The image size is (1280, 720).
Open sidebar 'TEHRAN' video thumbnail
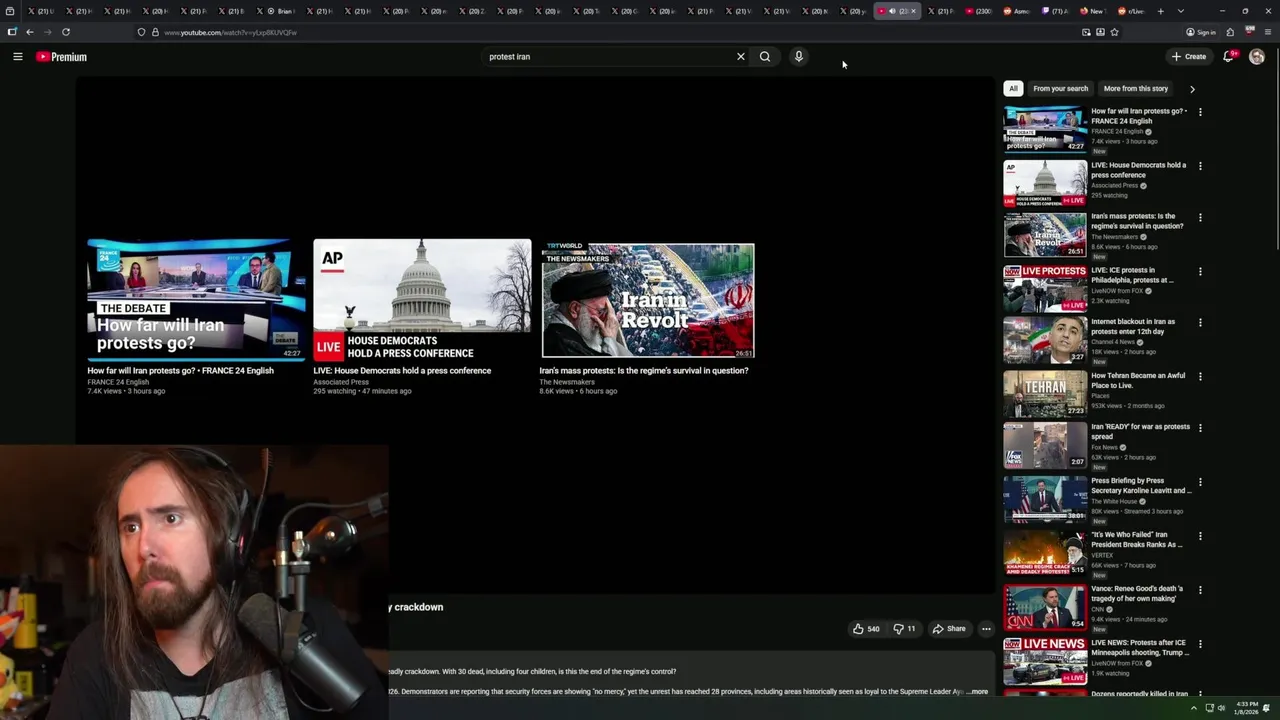tap(1045, 394)
